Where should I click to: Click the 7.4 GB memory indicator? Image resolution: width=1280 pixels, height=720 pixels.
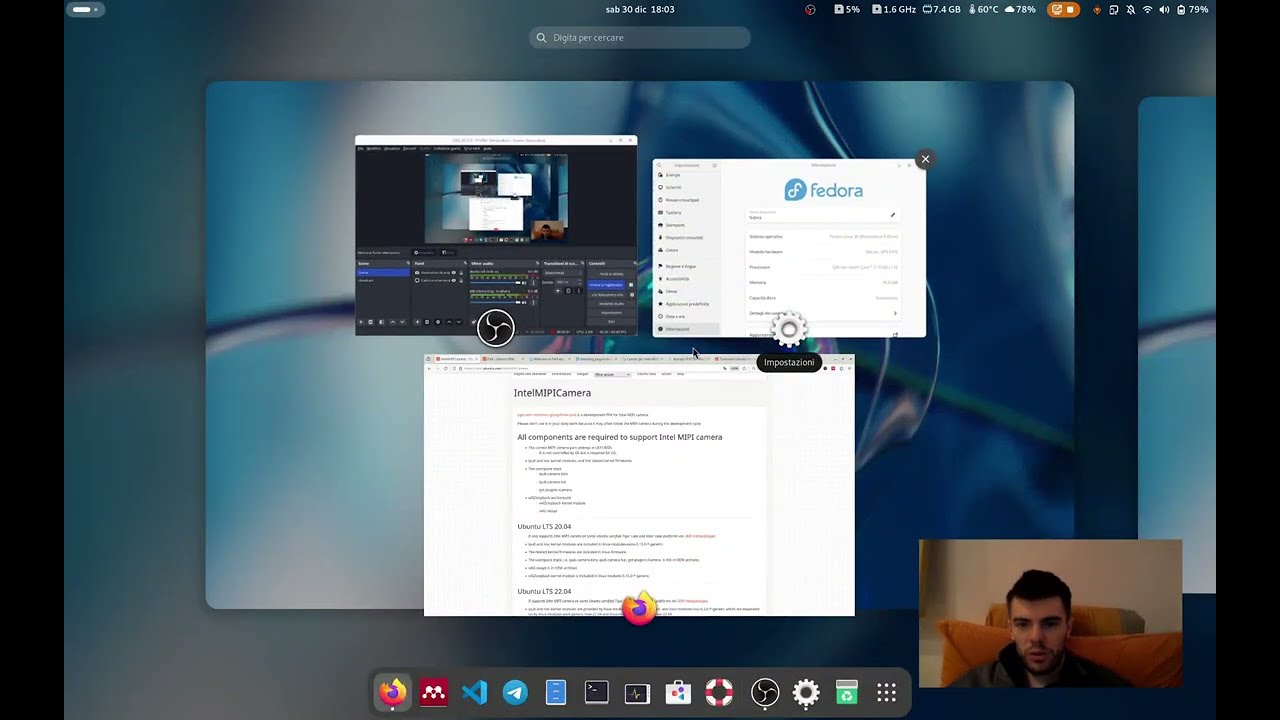point(942,10)
